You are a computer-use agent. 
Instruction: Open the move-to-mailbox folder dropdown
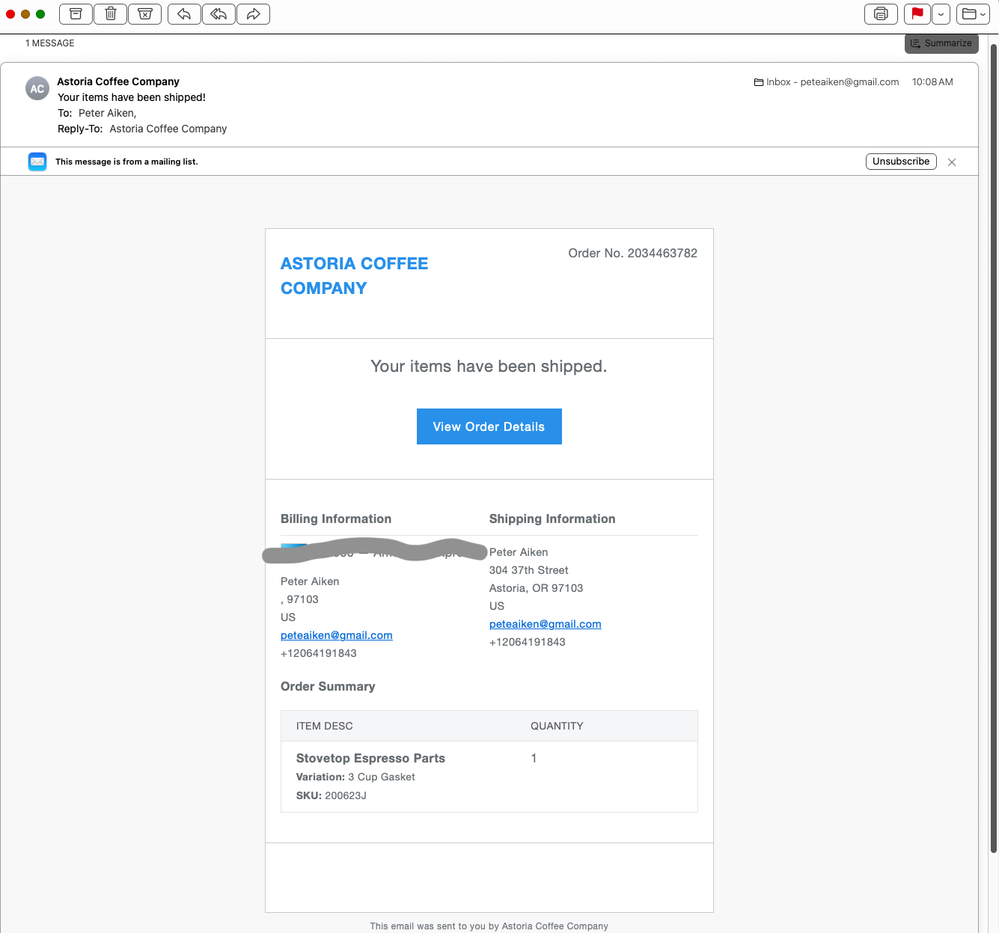[x=972, y=14]
